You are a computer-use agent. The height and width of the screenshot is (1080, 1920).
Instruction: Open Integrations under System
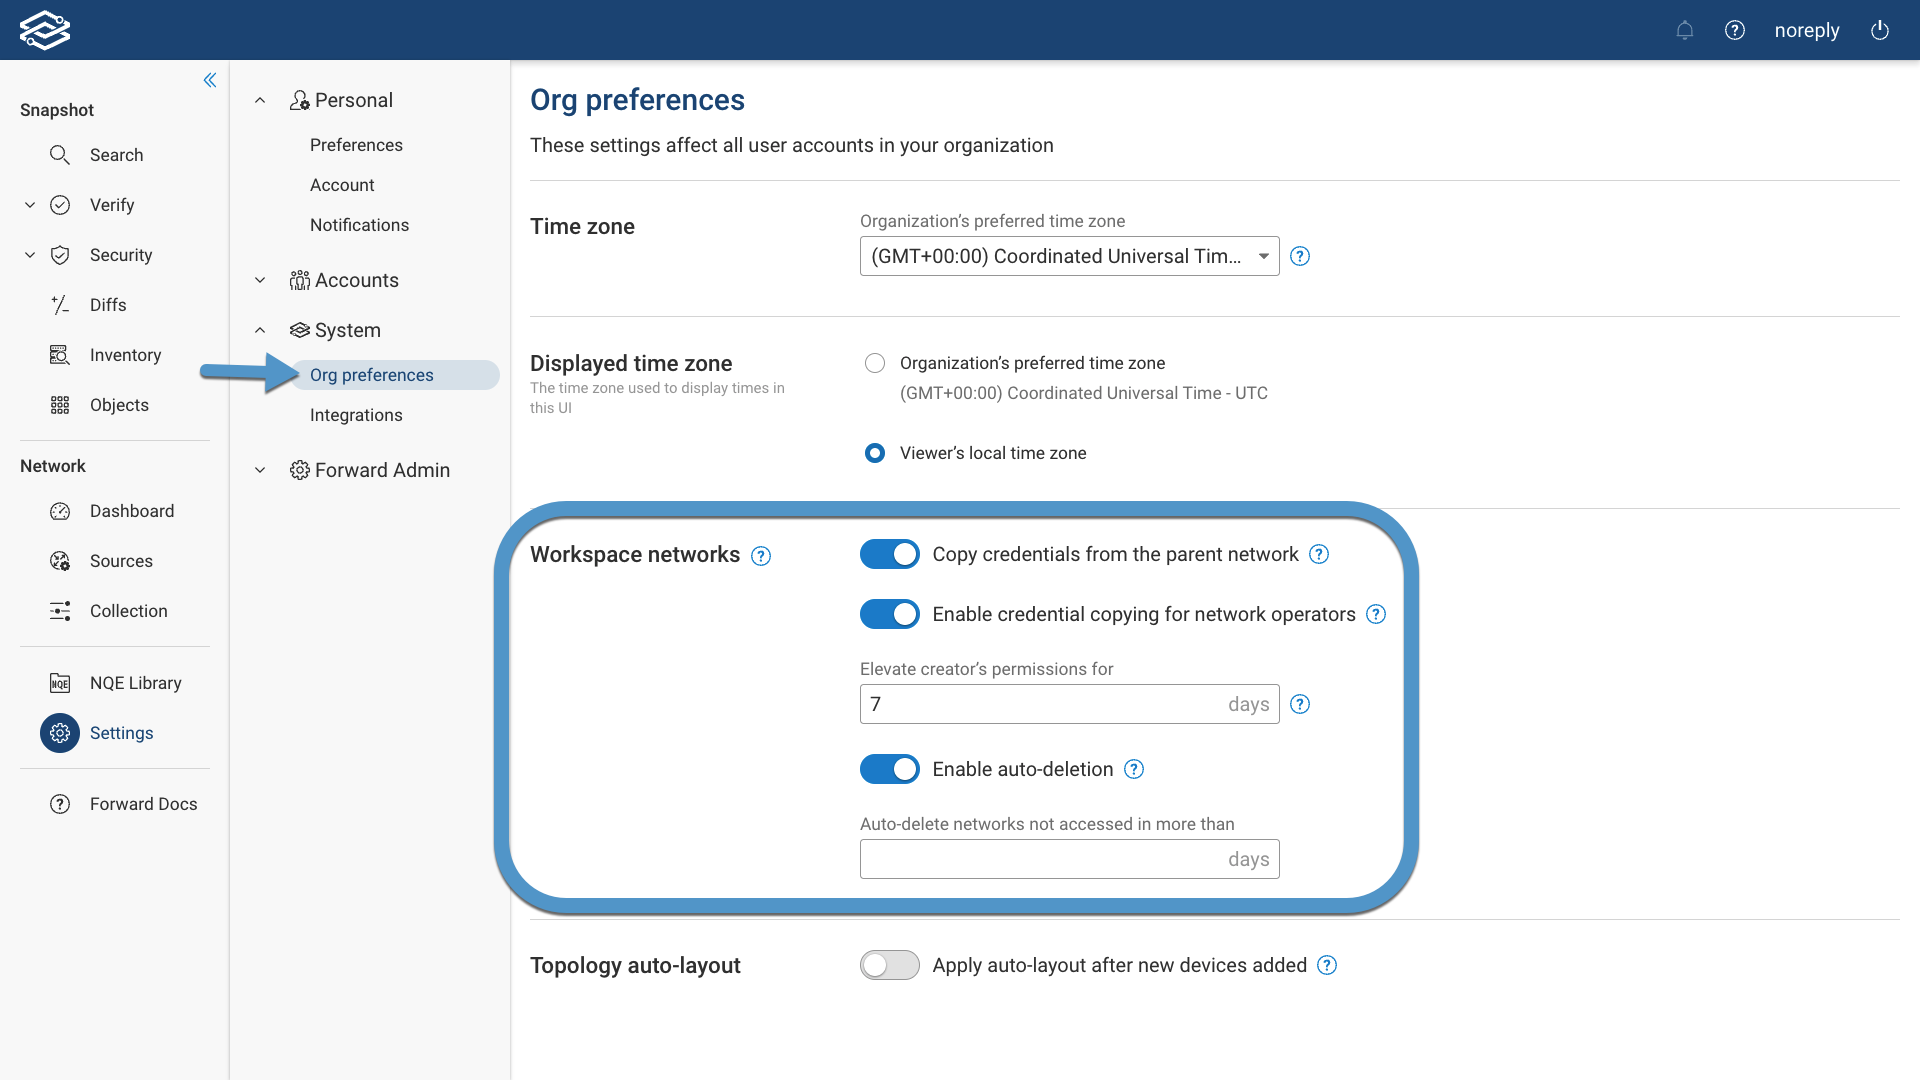pyautogui.click(x=356, y=415)
